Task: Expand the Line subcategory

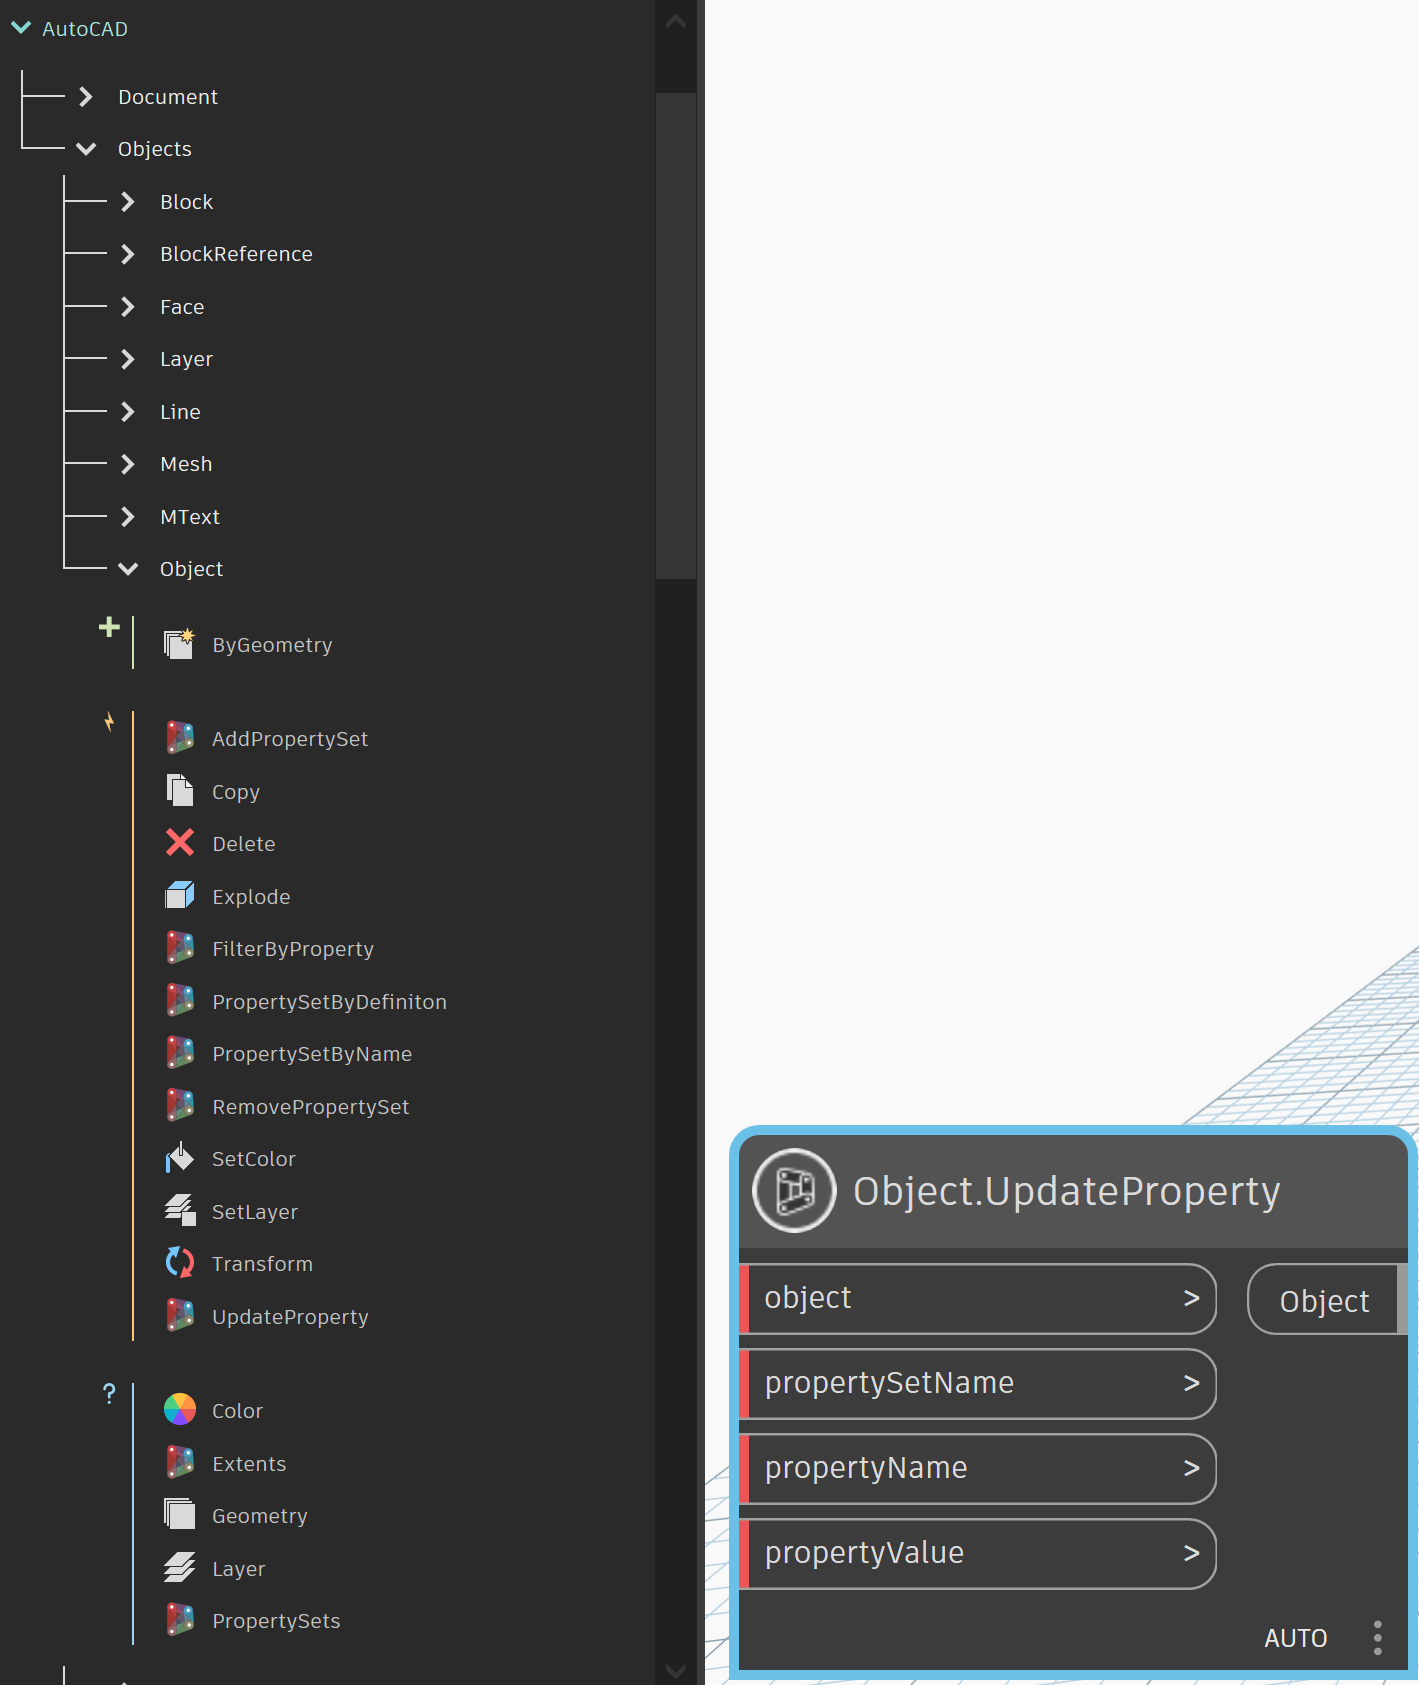Action: click(x=128, y=411)
